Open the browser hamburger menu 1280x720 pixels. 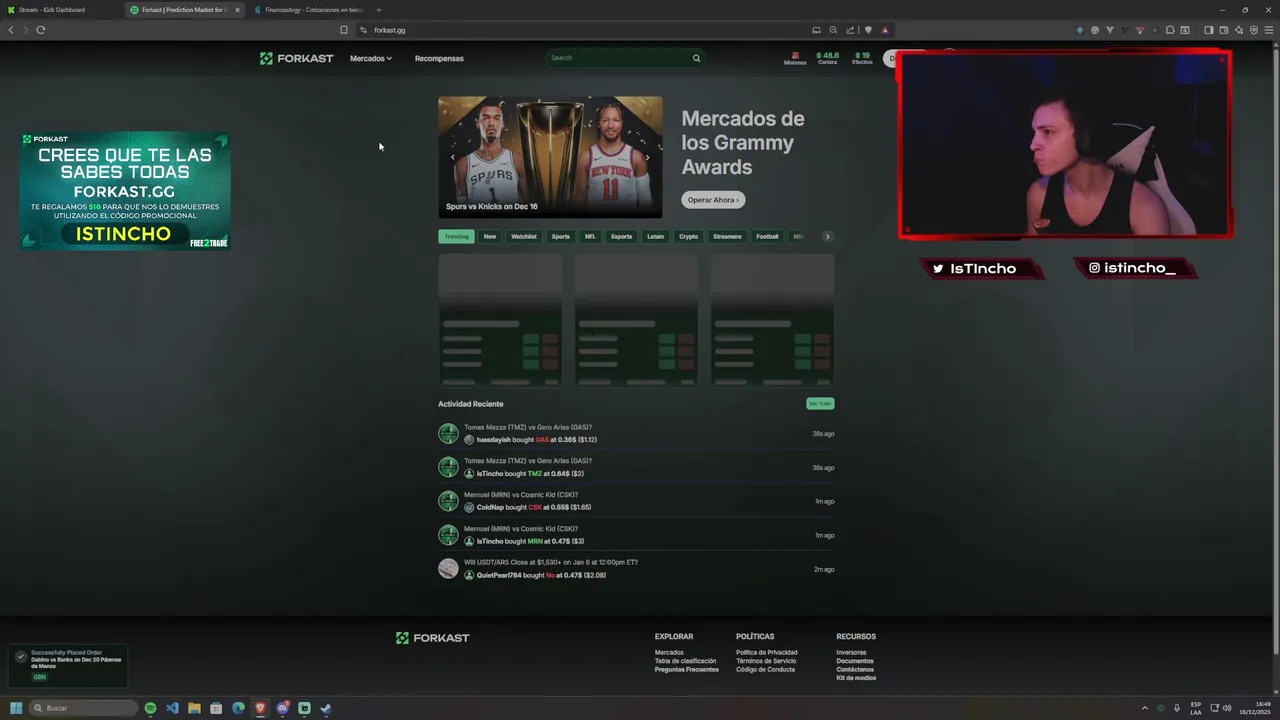(1269, 30)
